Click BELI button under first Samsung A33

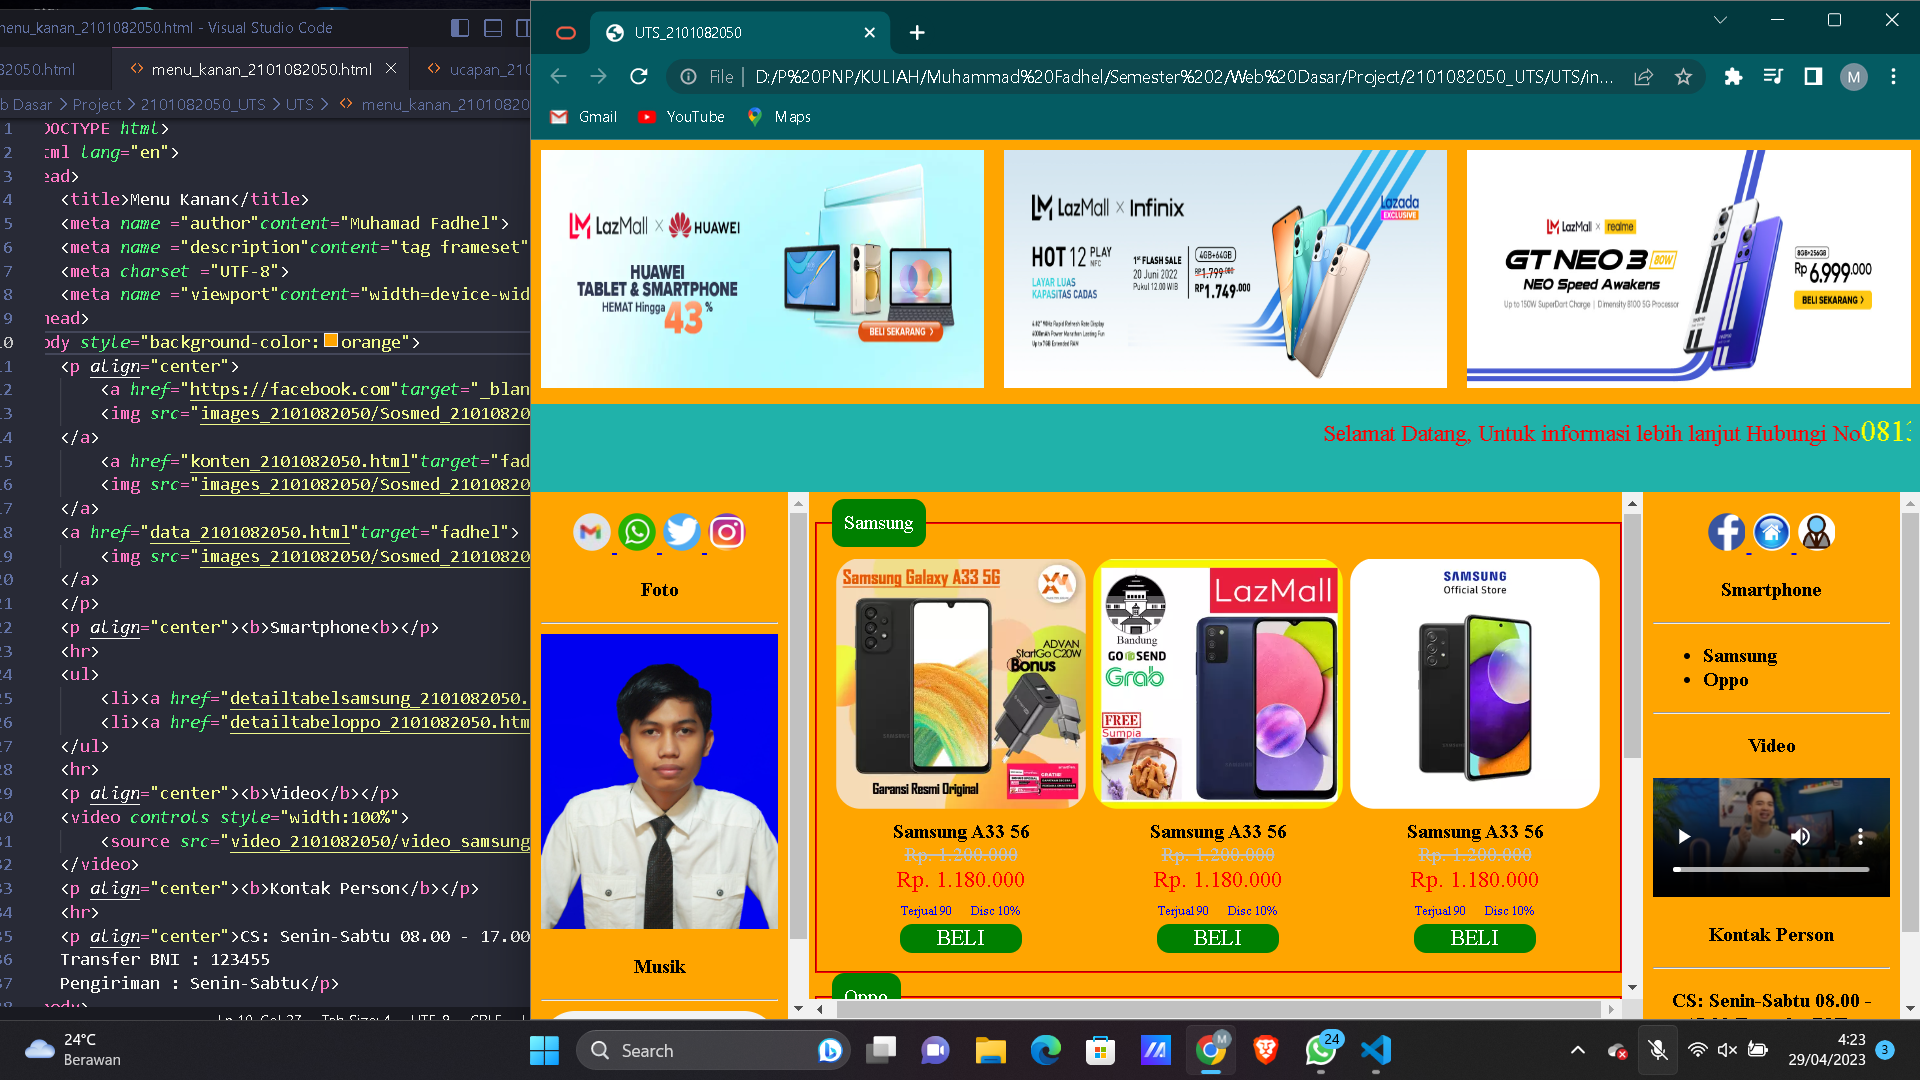(x=960, y=938)
